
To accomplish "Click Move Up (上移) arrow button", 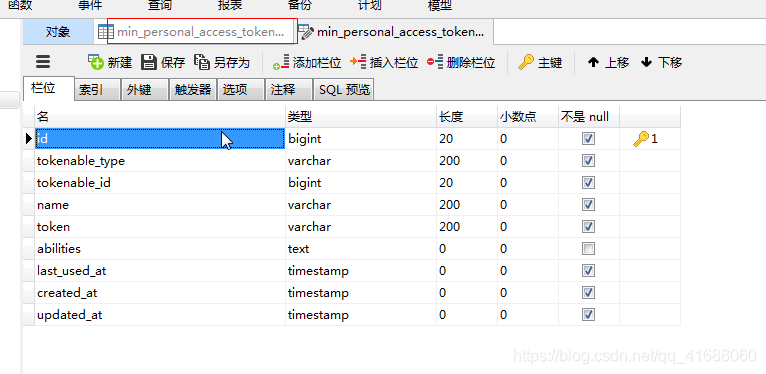I will coord(608,62).
